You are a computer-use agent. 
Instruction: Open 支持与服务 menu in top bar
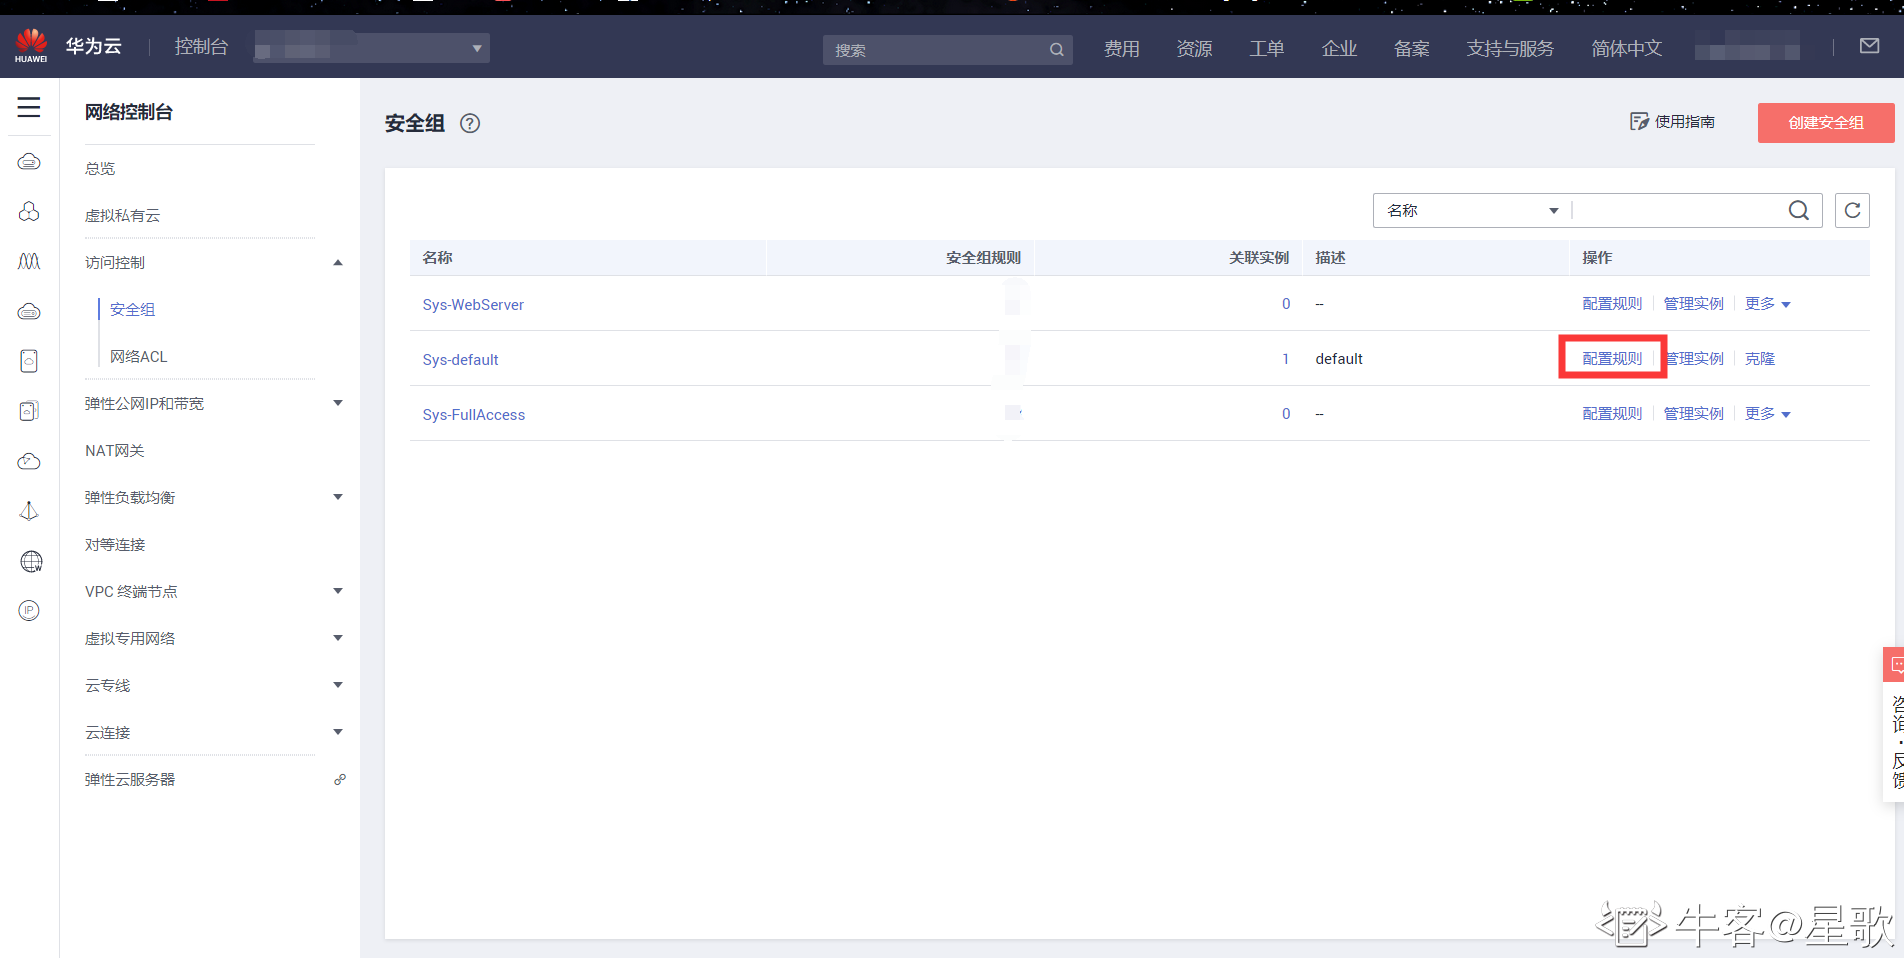pos(1510,49)
